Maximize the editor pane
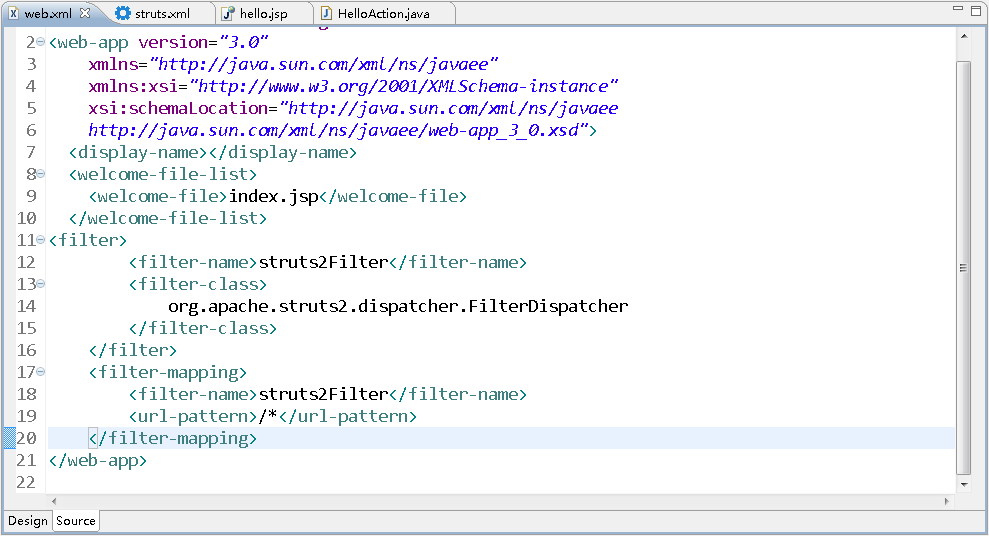 coord(976,10)
